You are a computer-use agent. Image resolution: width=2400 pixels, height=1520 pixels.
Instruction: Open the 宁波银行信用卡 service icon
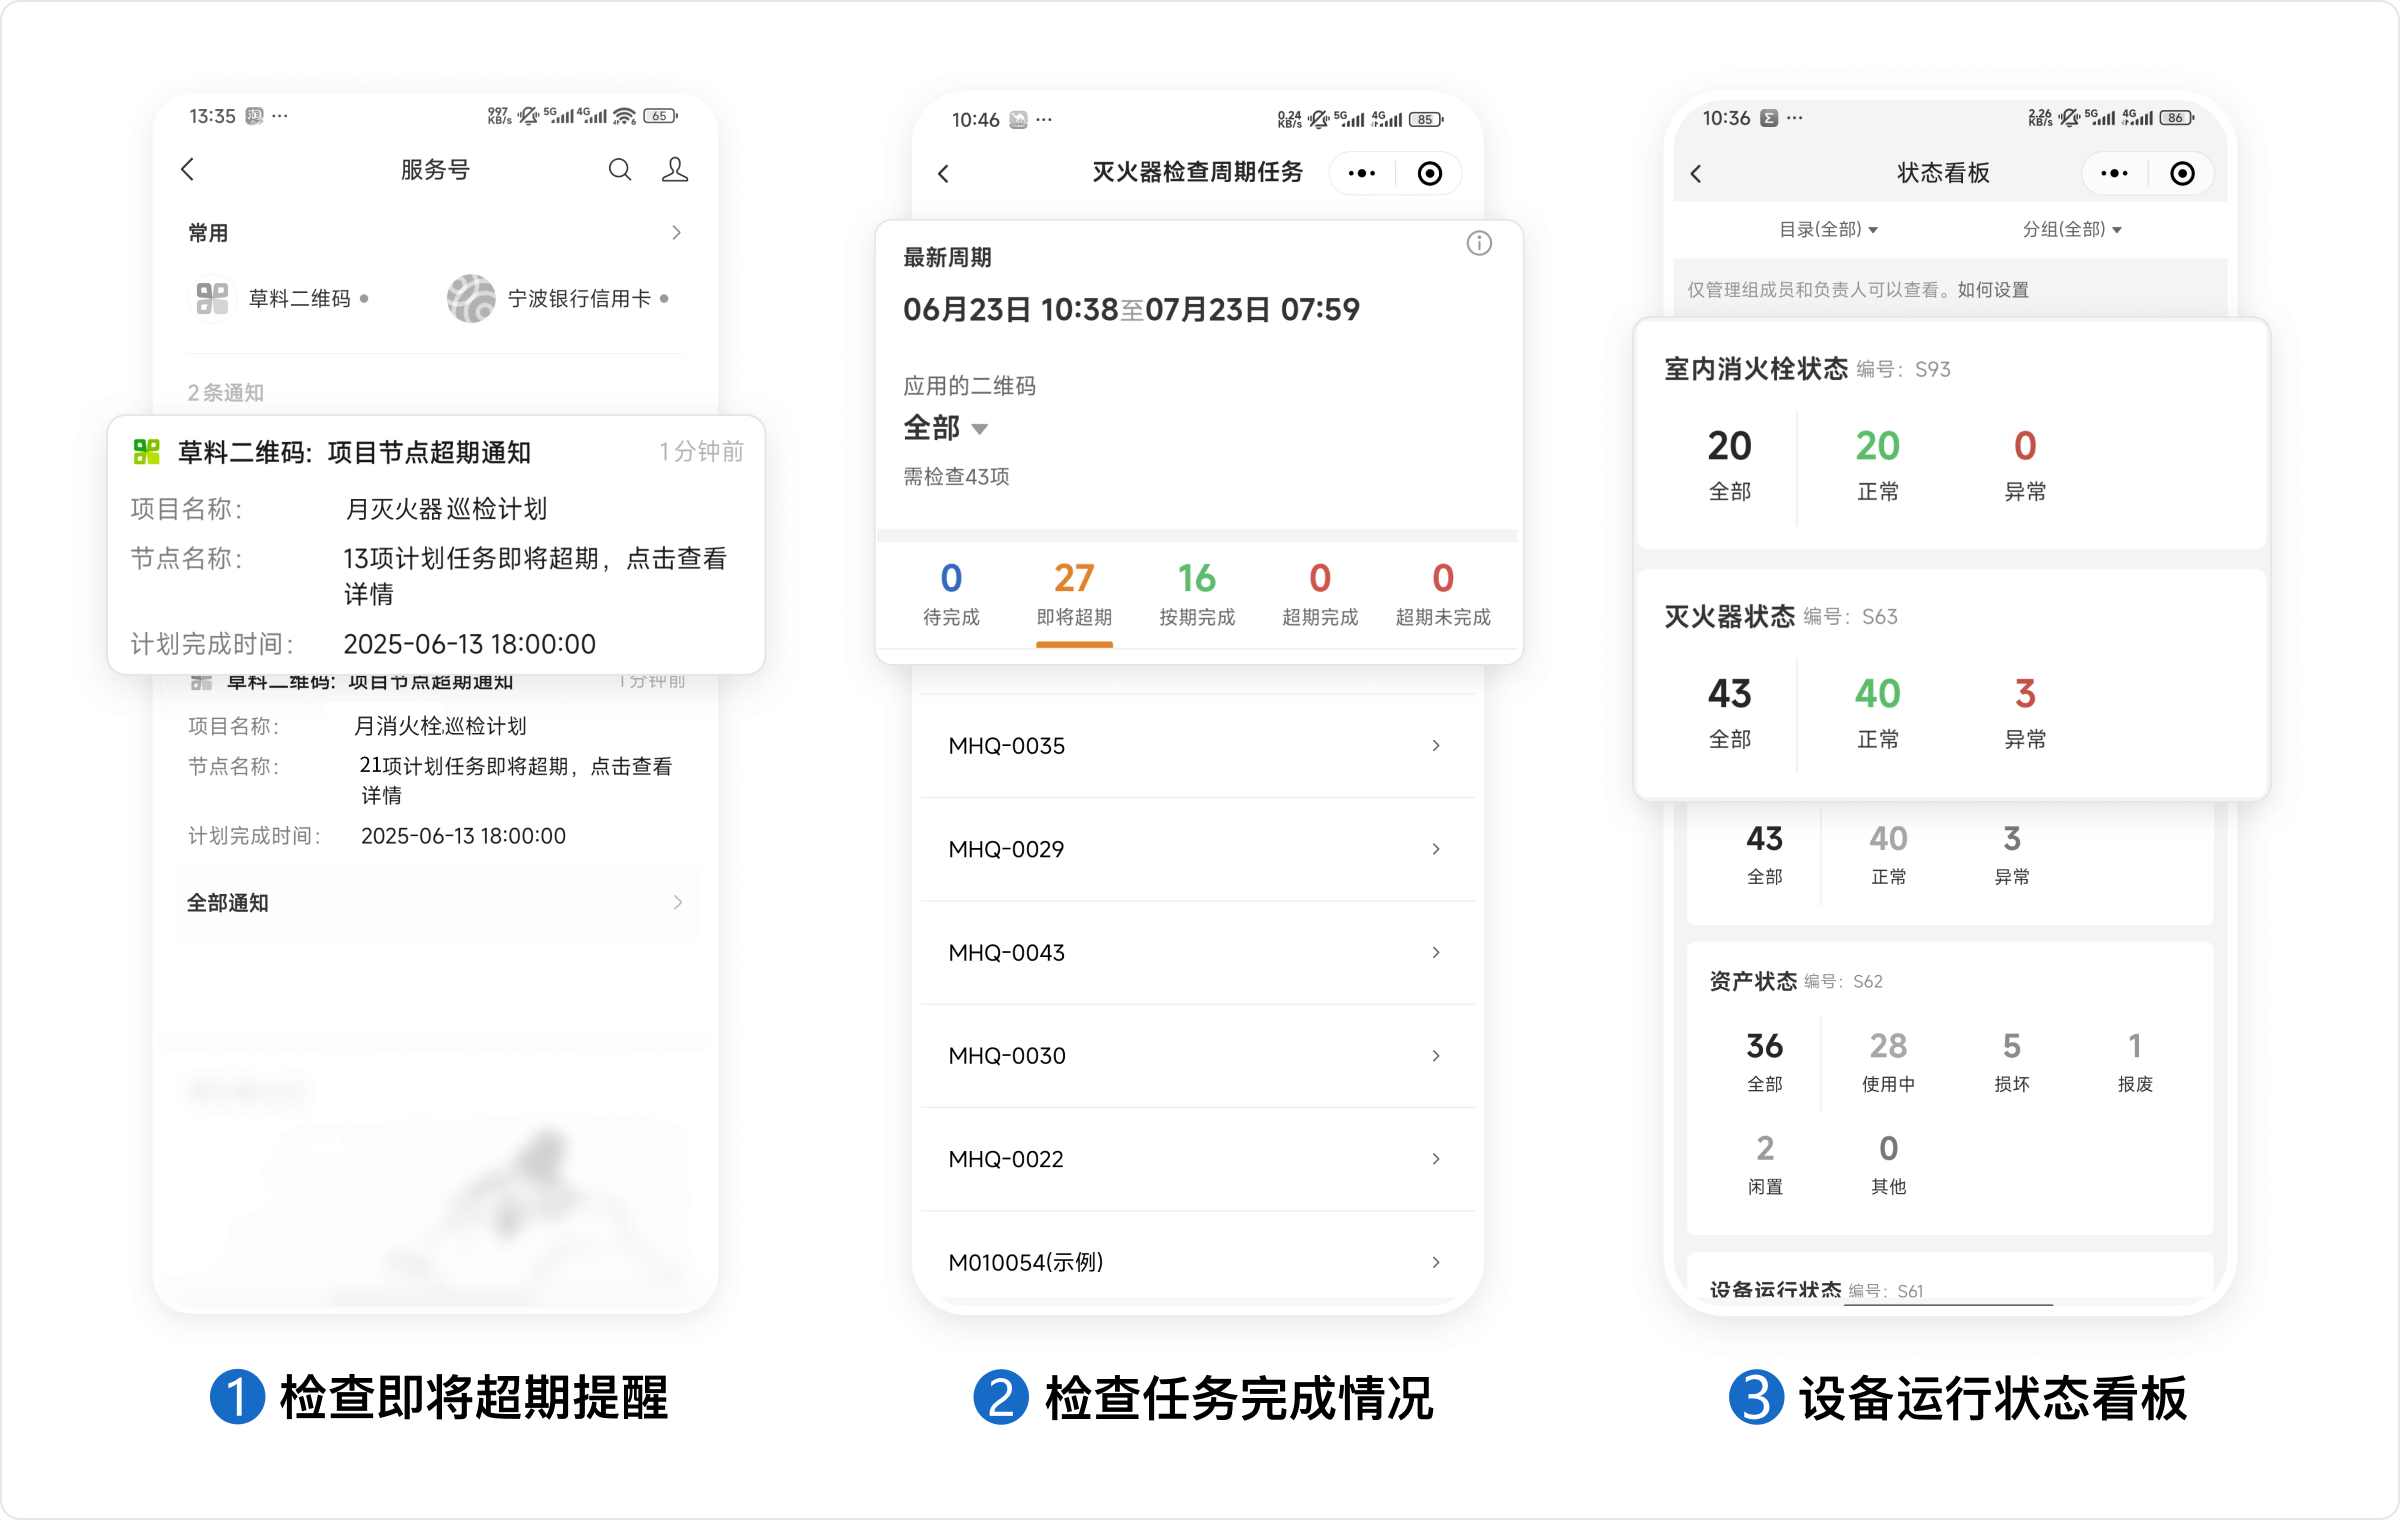coord(471,298)
